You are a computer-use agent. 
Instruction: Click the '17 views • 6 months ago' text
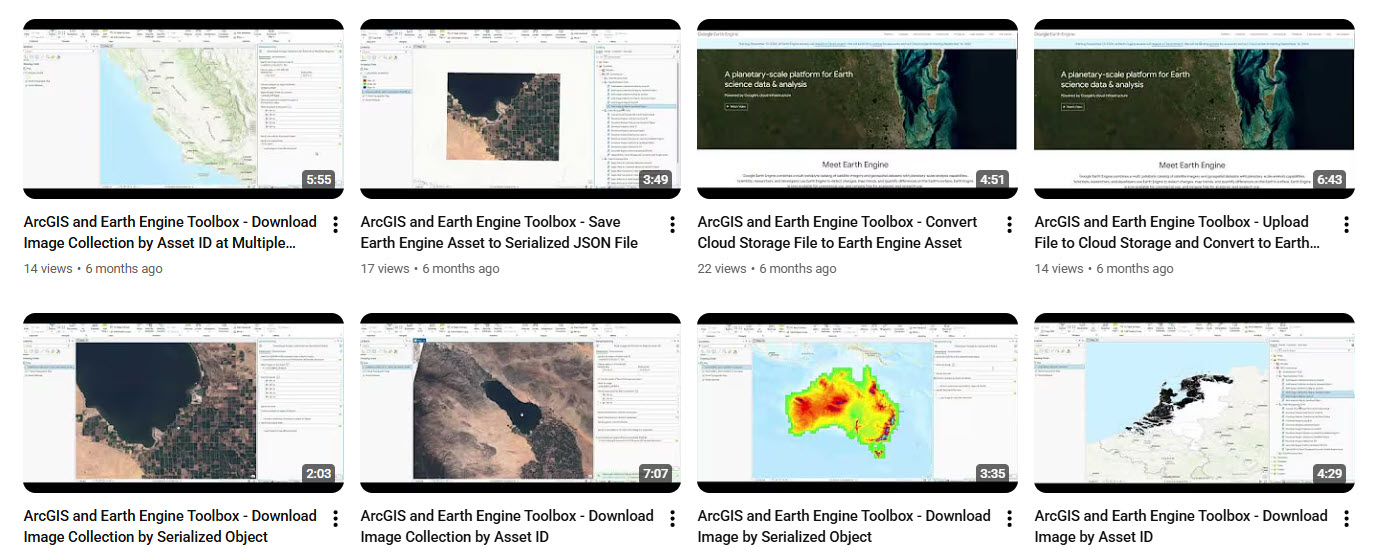click(430, 269)
